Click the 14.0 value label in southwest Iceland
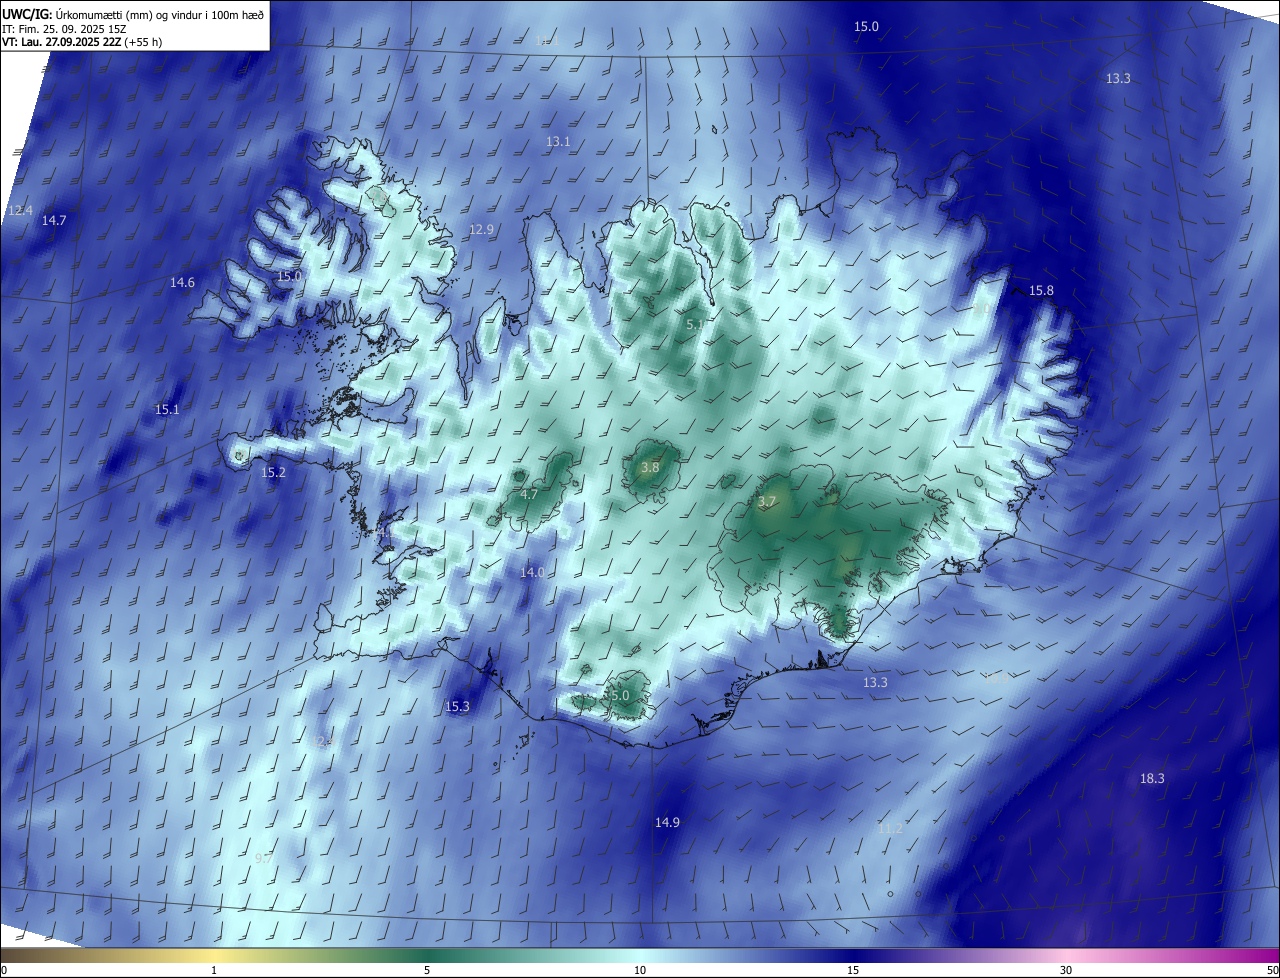Viewport: 1280px width, 978px height. (x=532, y=573)
